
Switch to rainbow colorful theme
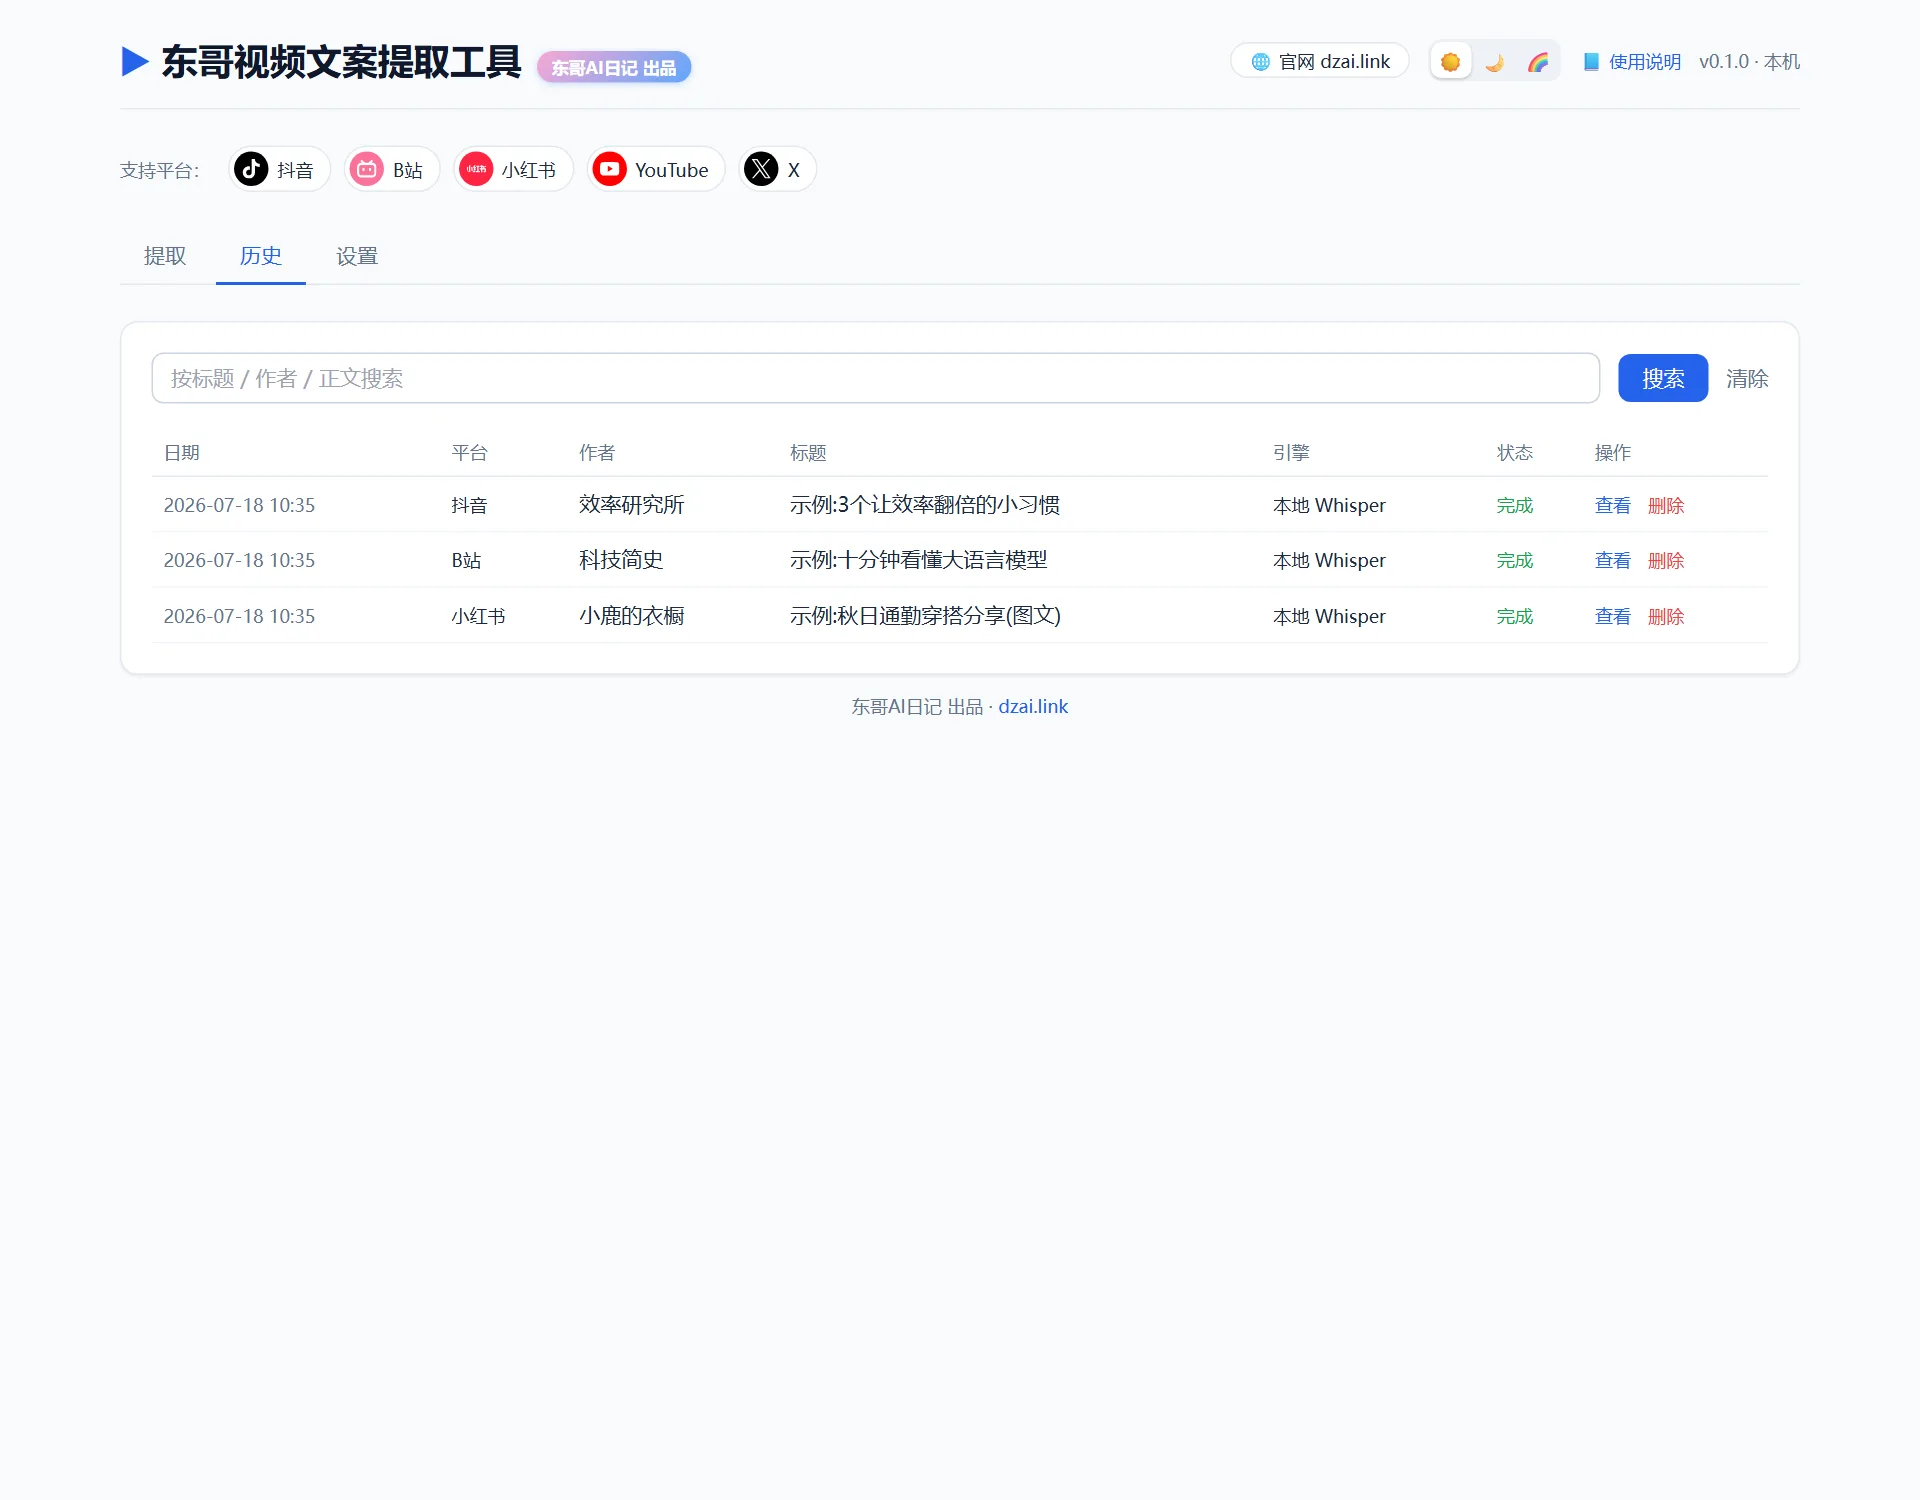[x=1538, y=62]
